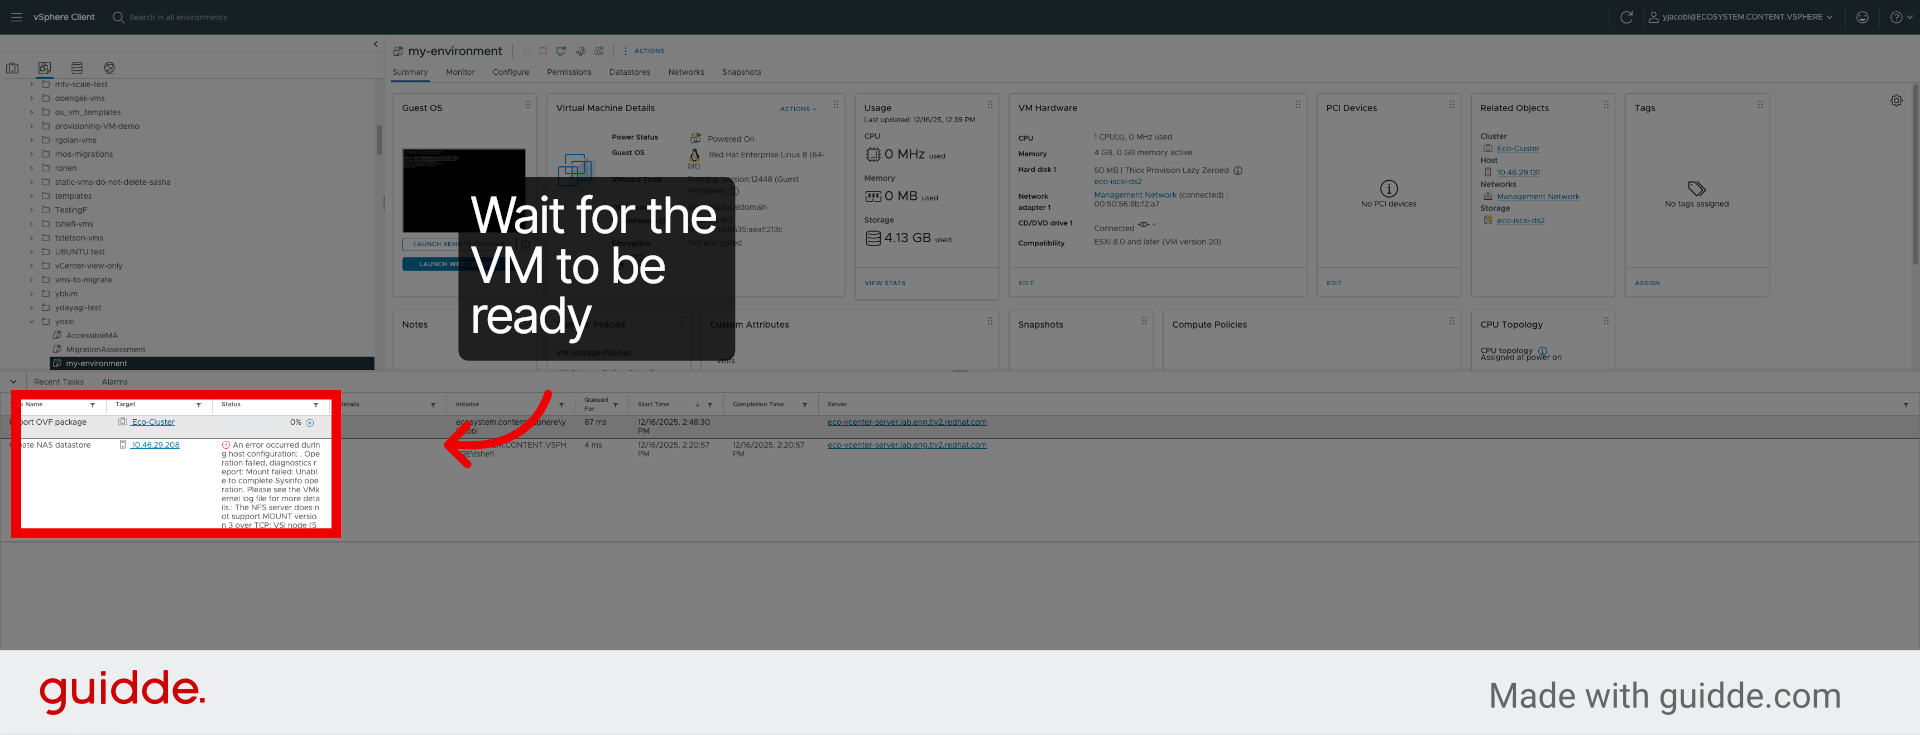Open the Snapshots tab
Image resolution: width=1920 pixels, height=735 pixels.
pyautogui.click(x=742, y=72)
